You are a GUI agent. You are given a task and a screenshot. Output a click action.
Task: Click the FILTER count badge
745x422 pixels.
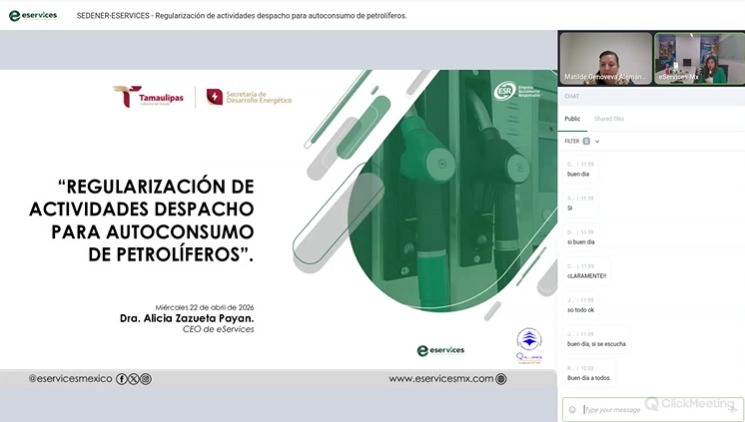pyautogui.click(x=586, y=141)
